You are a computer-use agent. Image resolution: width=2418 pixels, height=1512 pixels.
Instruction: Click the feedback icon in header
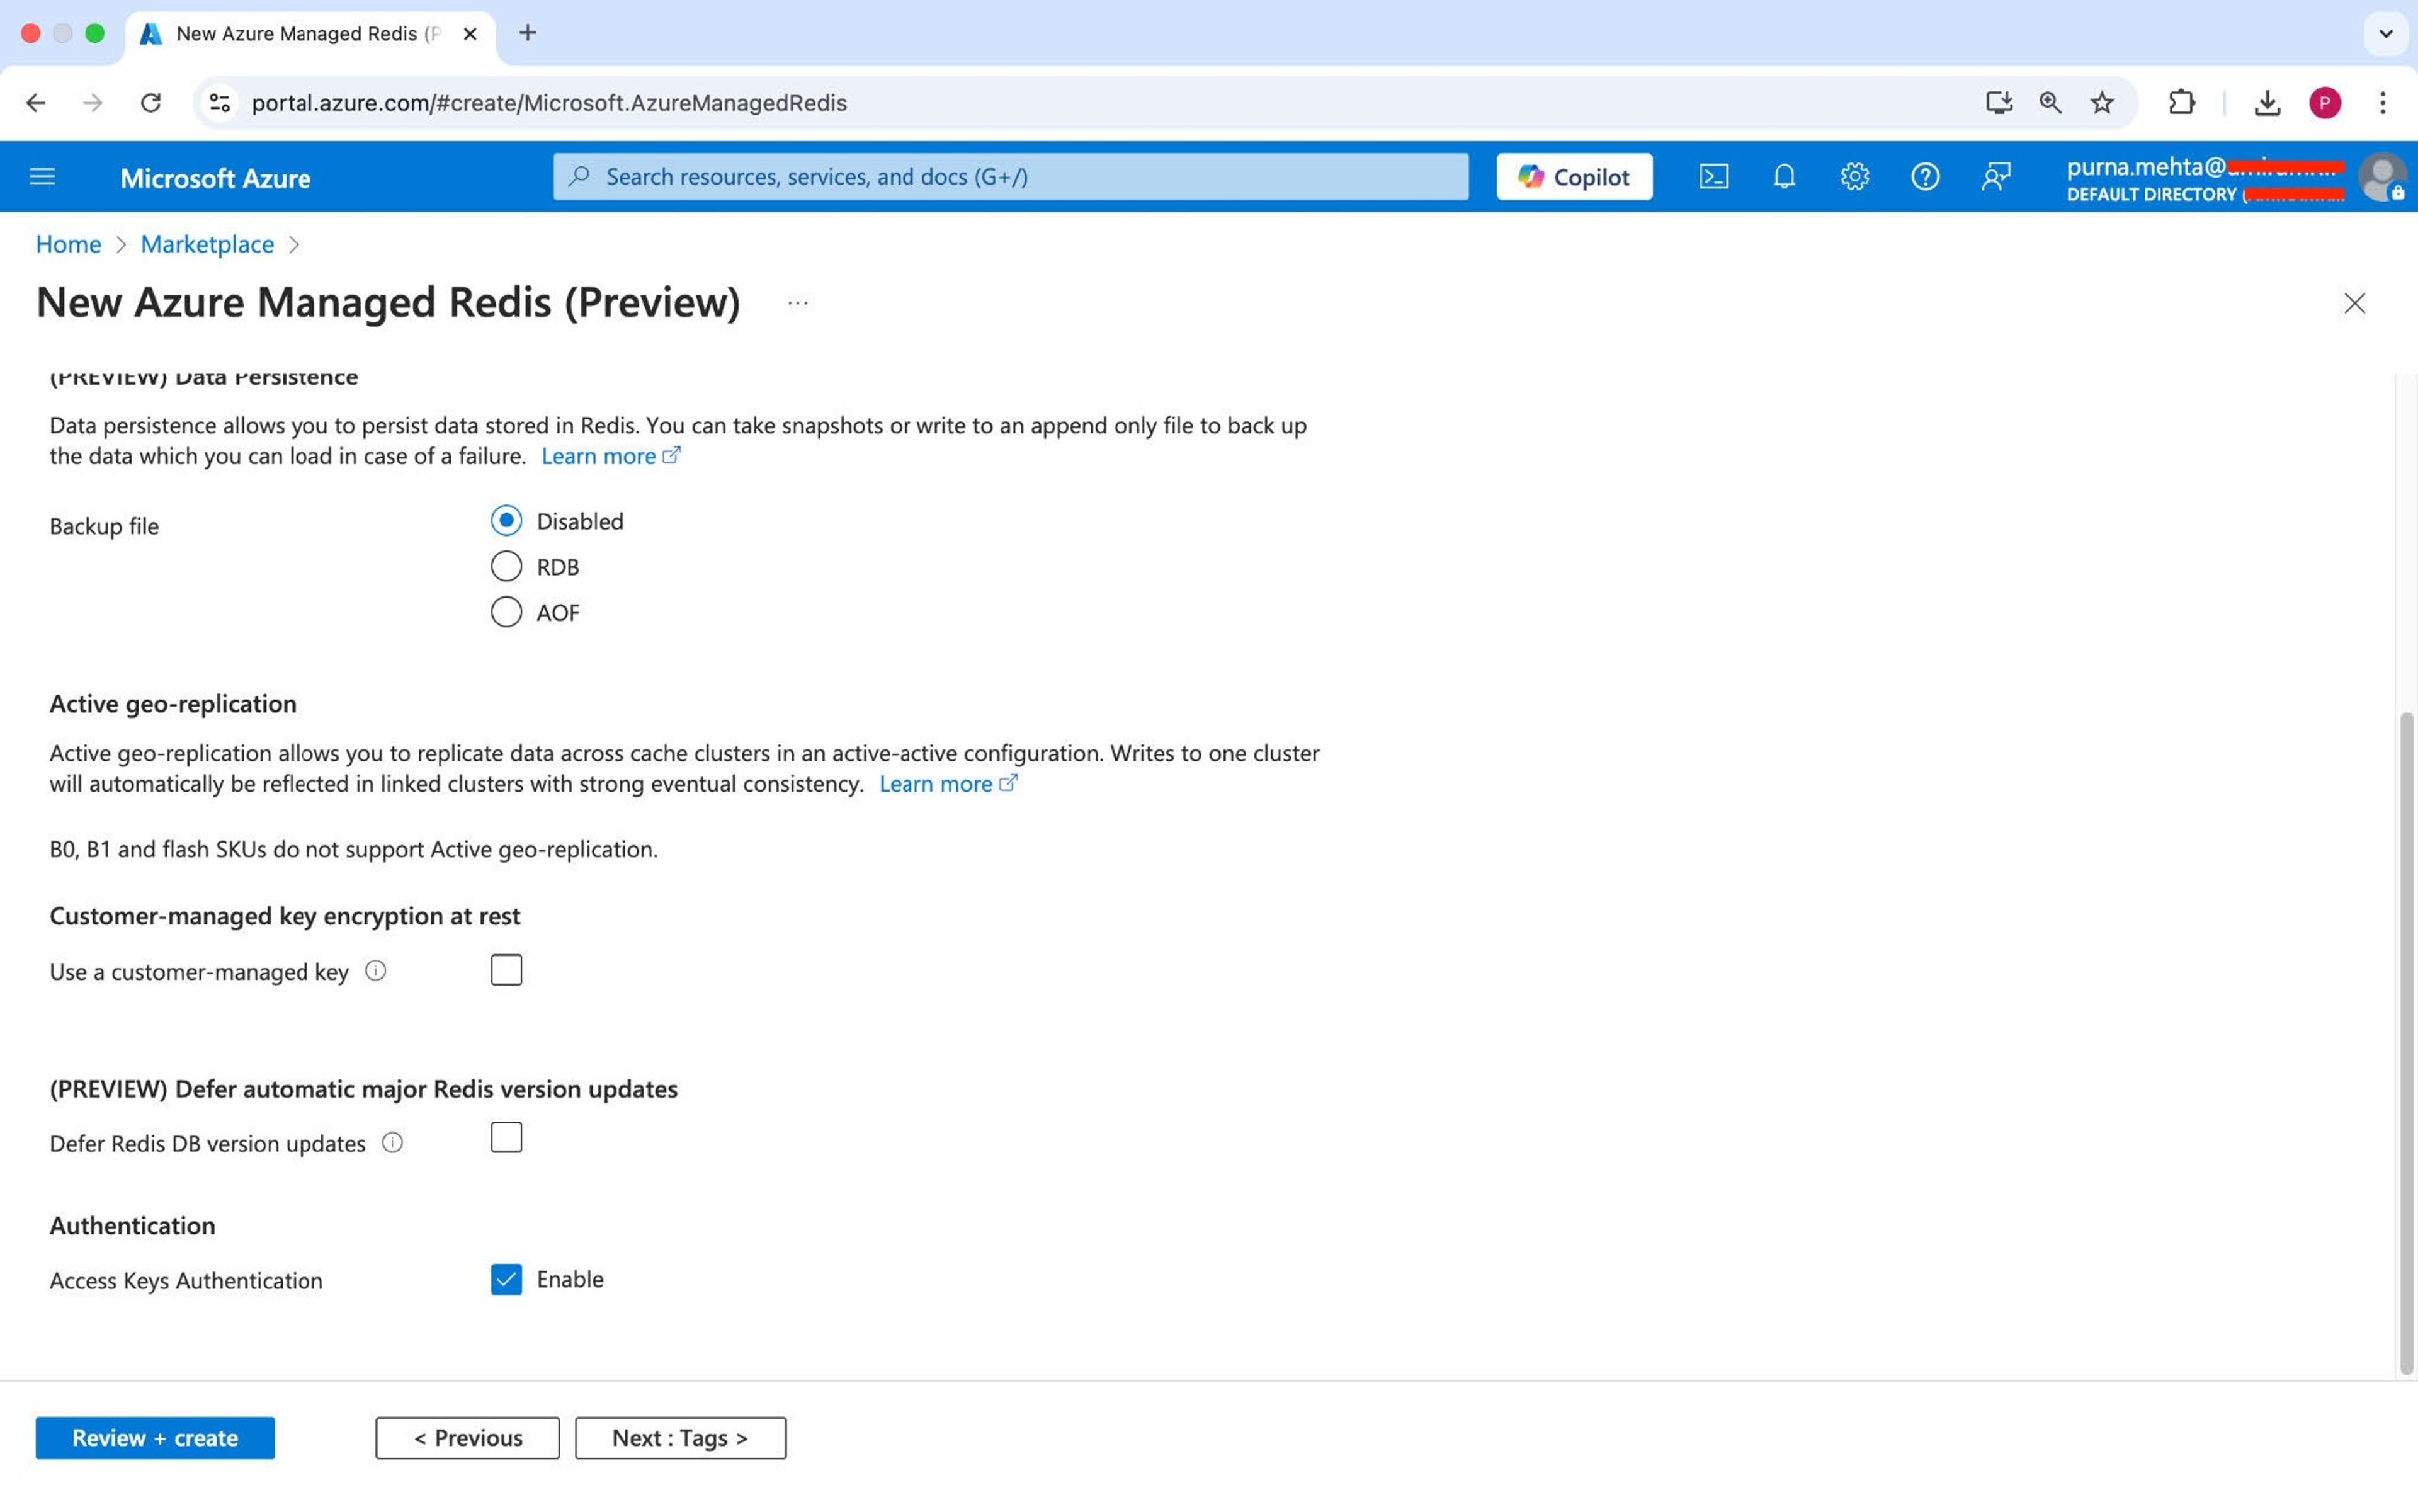click(x=1995, y=177)
